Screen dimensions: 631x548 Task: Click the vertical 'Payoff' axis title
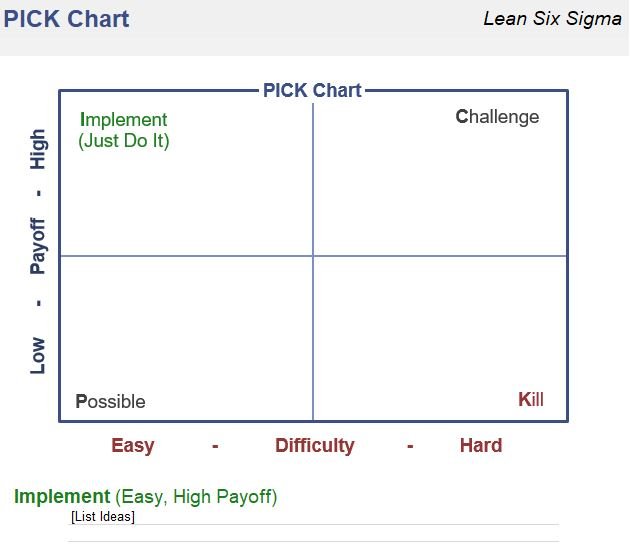38,246
